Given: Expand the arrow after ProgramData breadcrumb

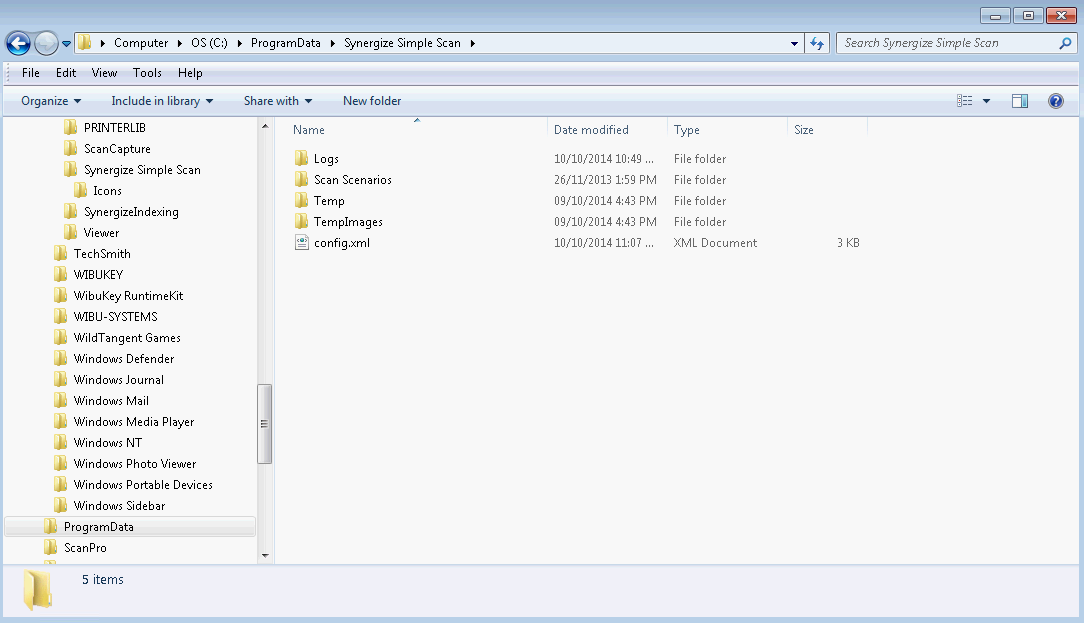Looking at the screenshot, I should pos(333,43).
